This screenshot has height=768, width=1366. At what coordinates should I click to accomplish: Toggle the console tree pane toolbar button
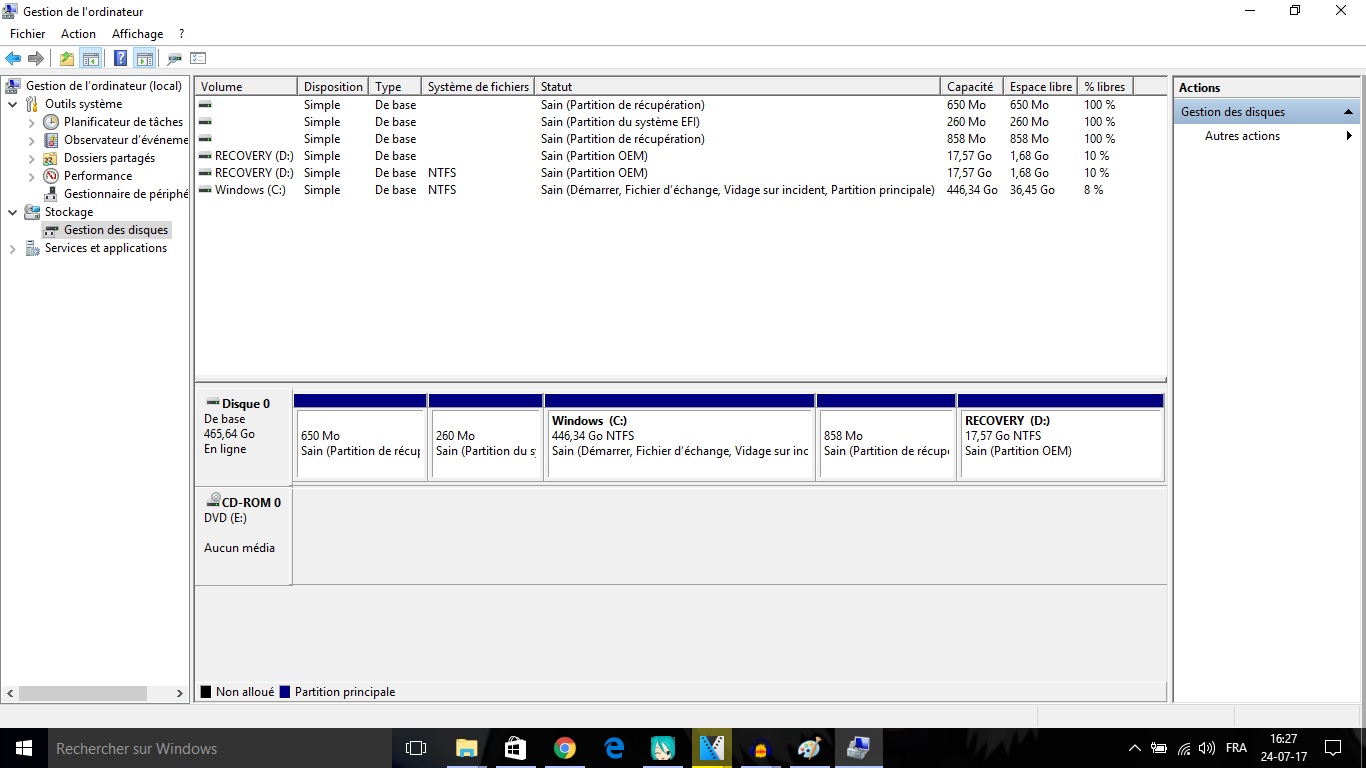[91, 59]
